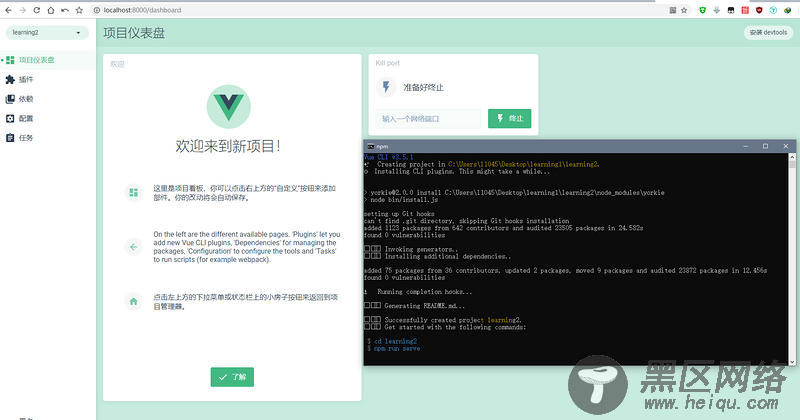Open the gray download arrow extension
800x420 pixels.
click(x=717, y=10)
